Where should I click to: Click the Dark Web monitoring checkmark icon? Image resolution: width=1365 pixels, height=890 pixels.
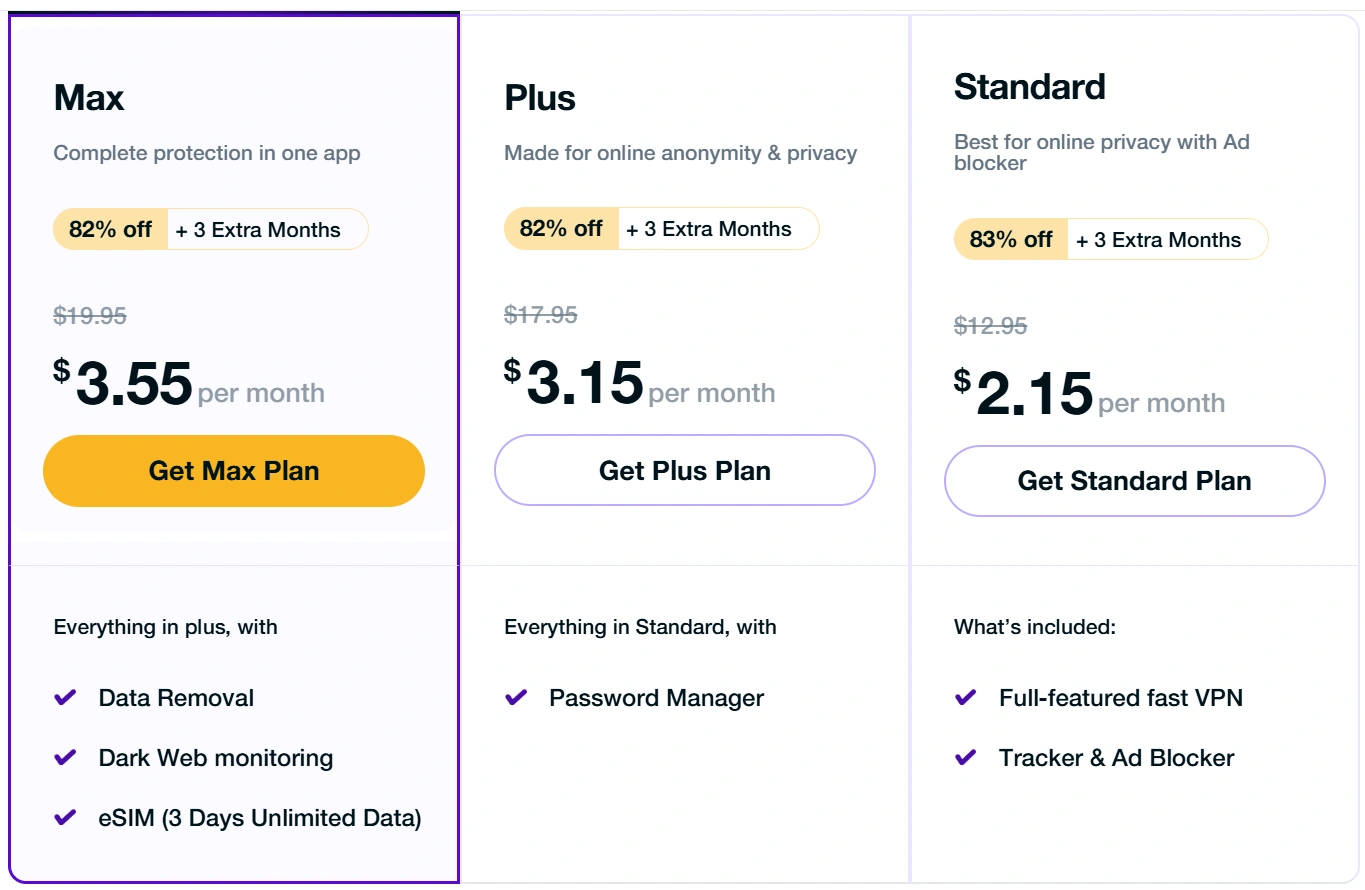(x=65, y=758)
